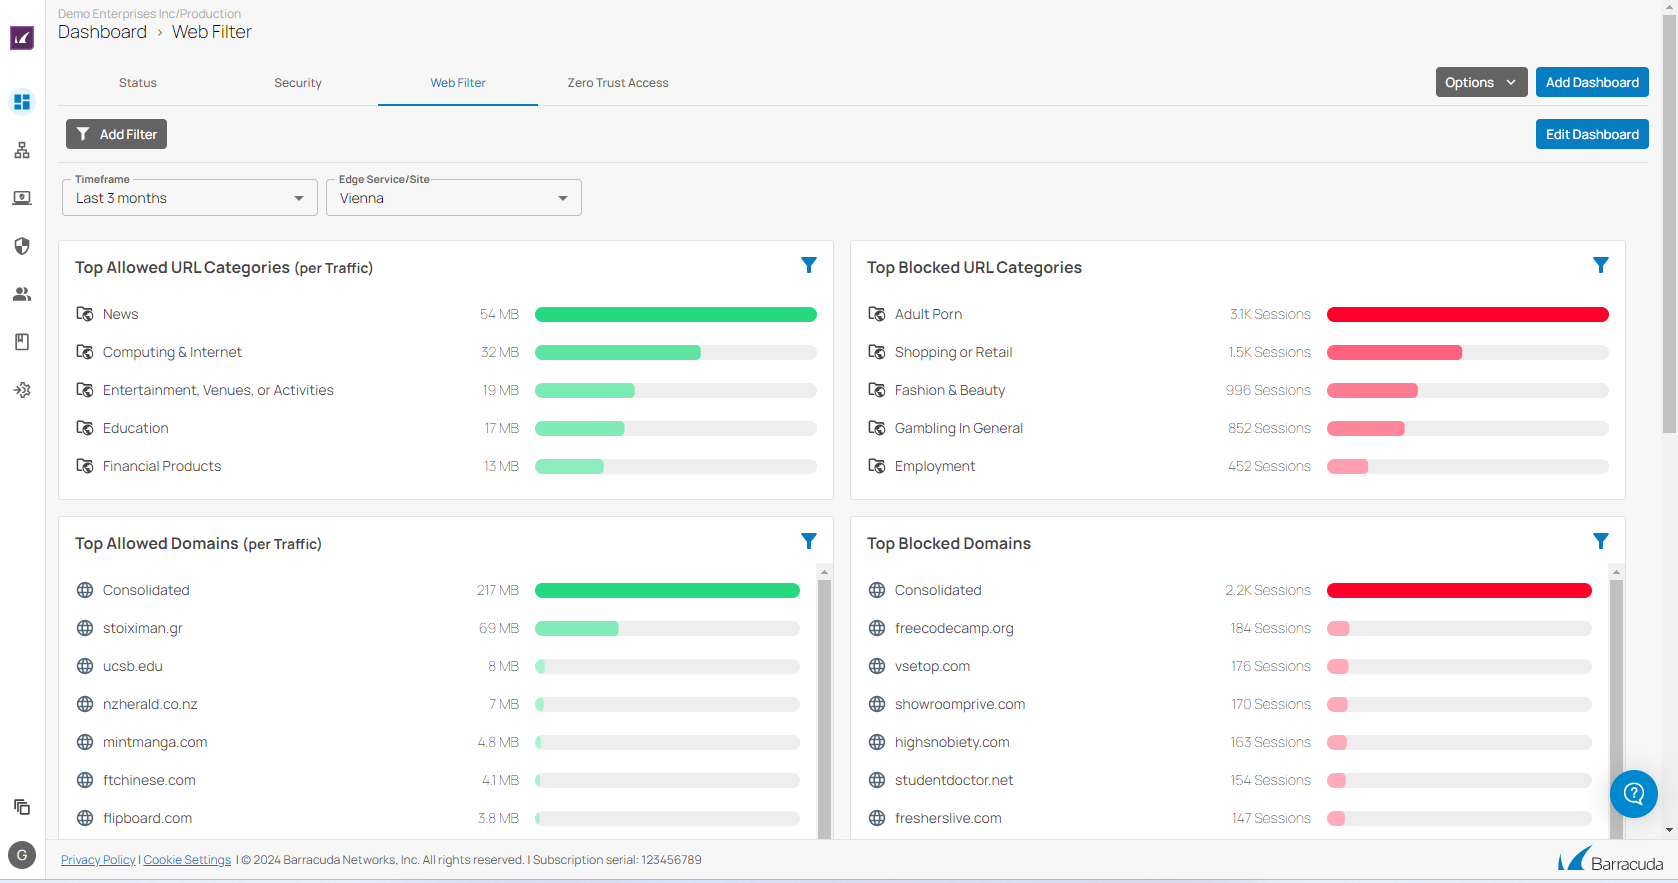Viewport: 1678px width, 883px height.
Task: Open the G user avatar
Action: [x=22, y=855]
